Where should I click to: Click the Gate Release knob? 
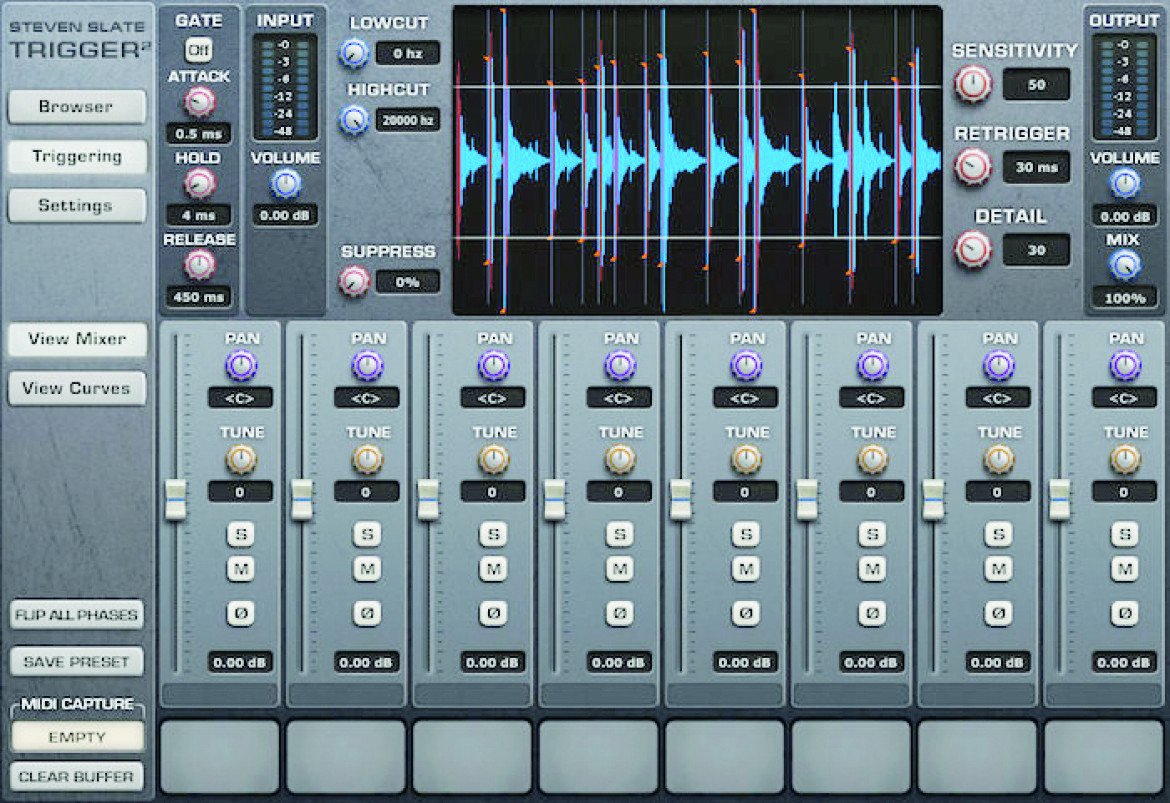199,265
